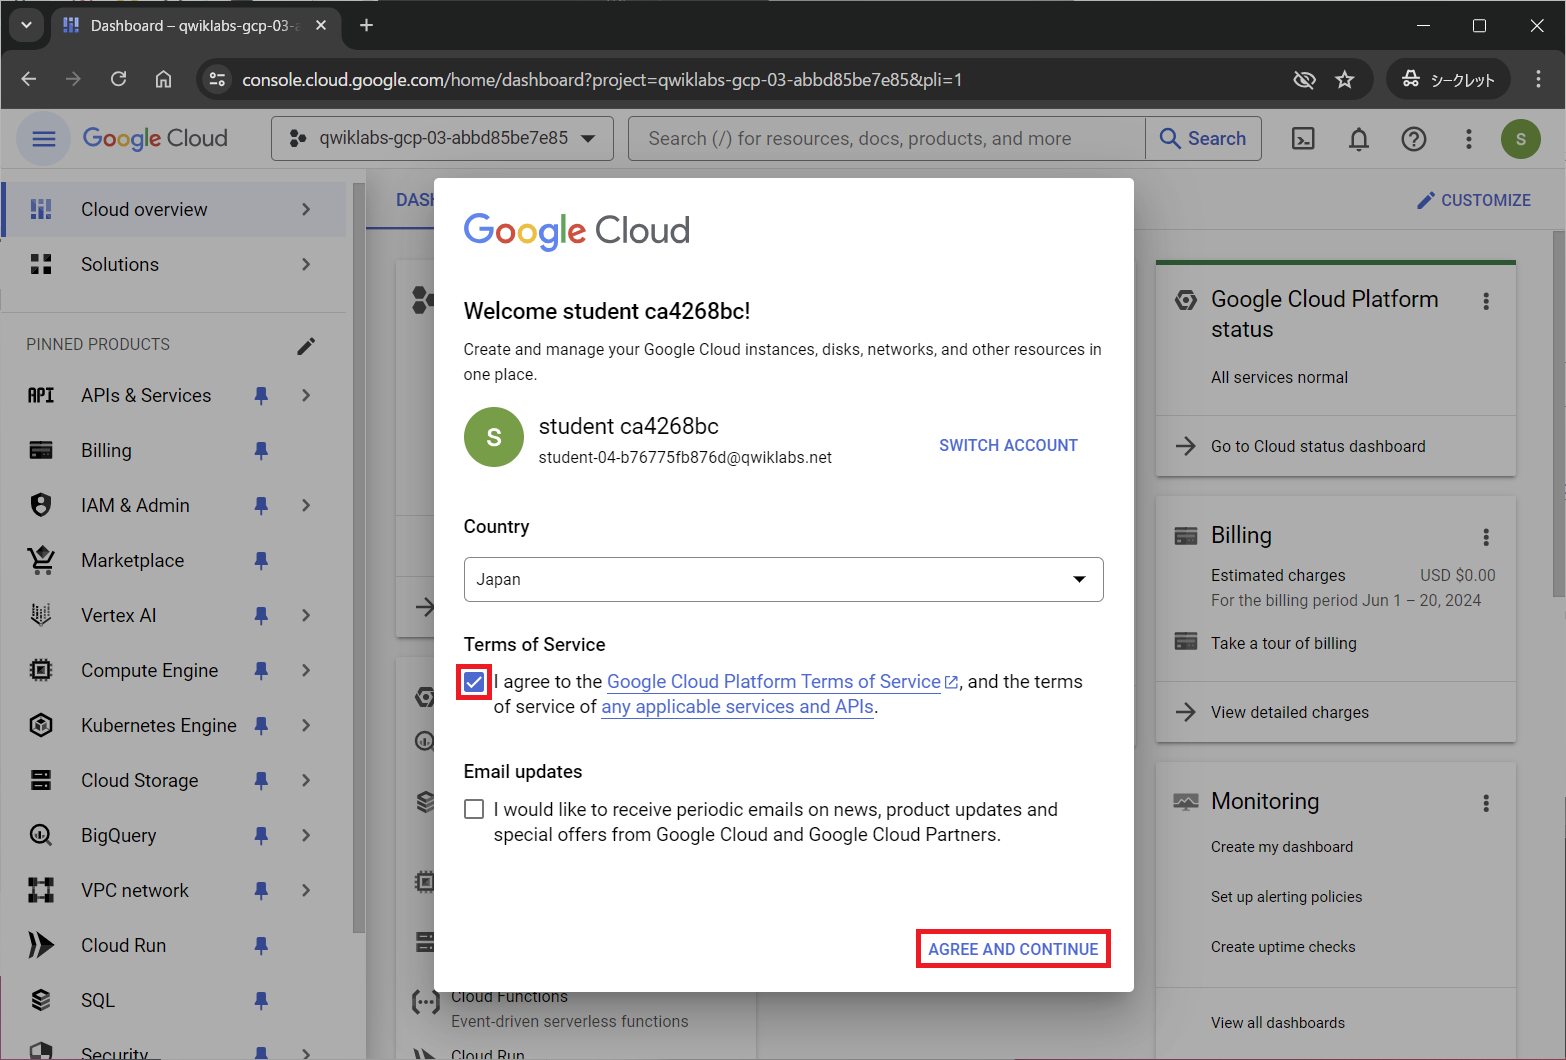Open the main navigation hamburger menu
This screenshot has width=1566, height=1060.
(43, 138)
